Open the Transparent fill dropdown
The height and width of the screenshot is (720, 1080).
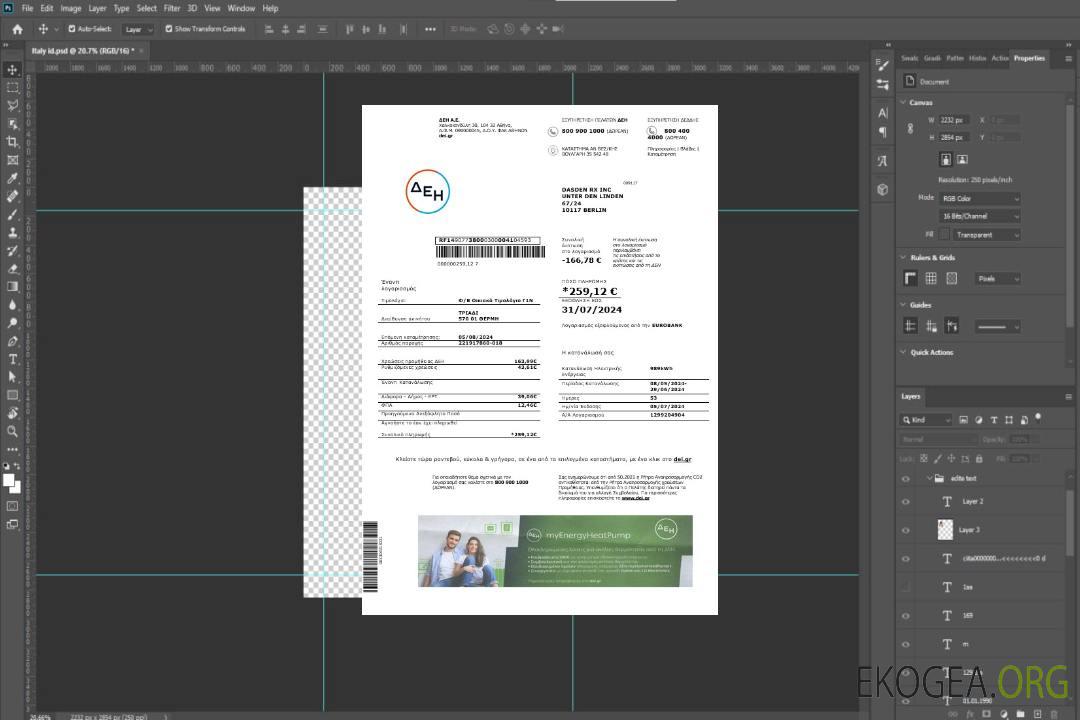[x=987, y=235]
